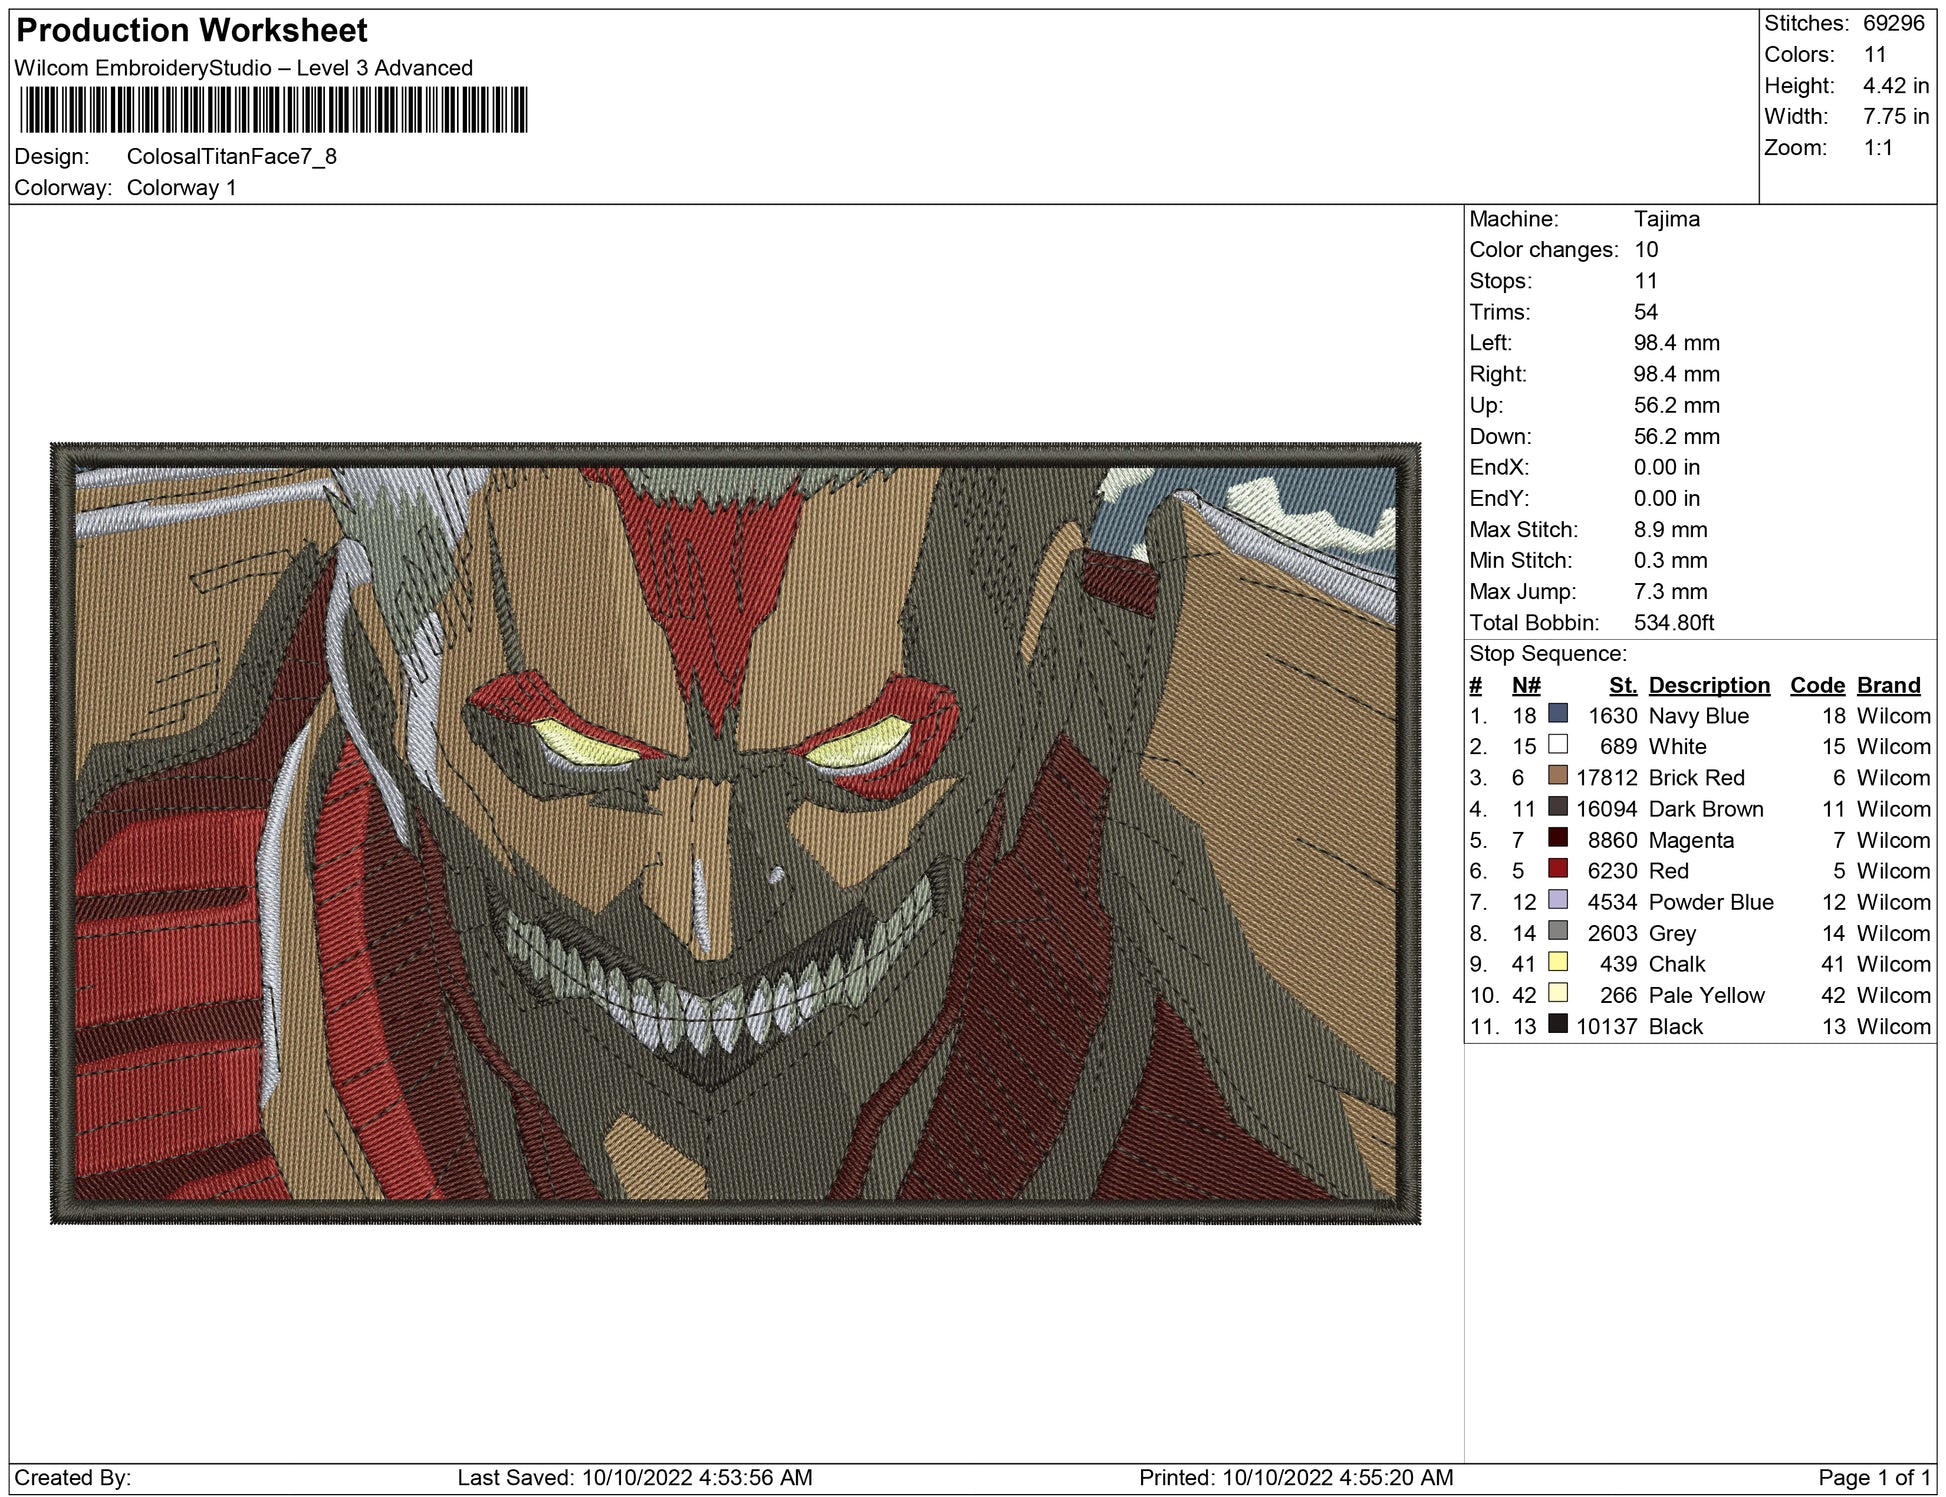Click the Dark Brown color swatch
The height and width of the screenshot is (1497, 1946).
point(1557,807)
